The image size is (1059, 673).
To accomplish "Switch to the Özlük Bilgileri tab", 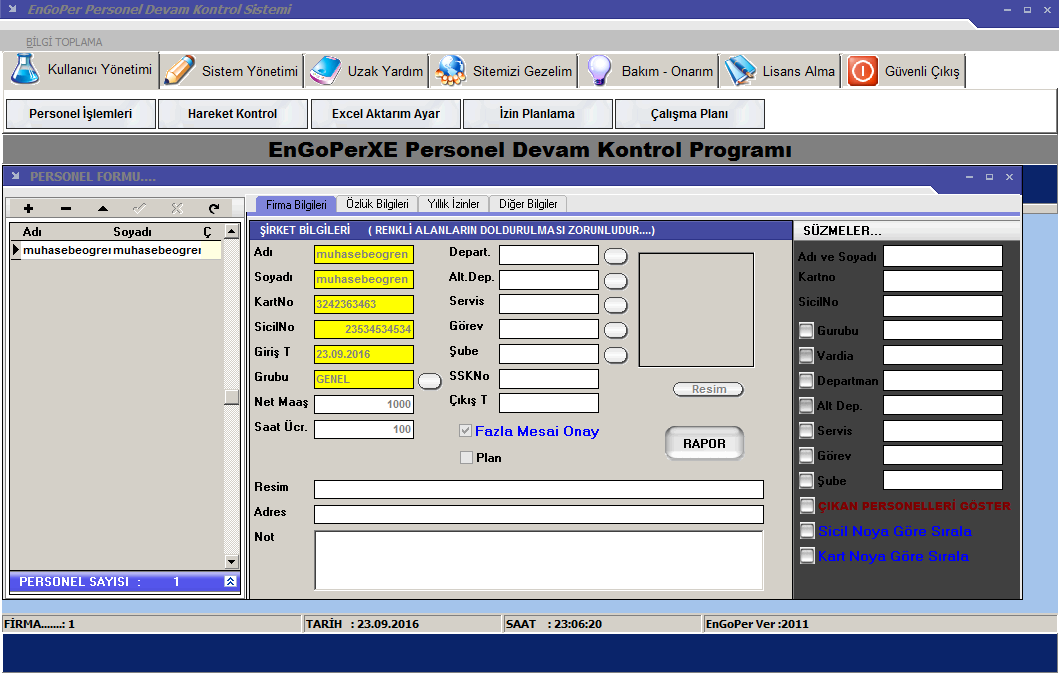I will pos(377,204).
